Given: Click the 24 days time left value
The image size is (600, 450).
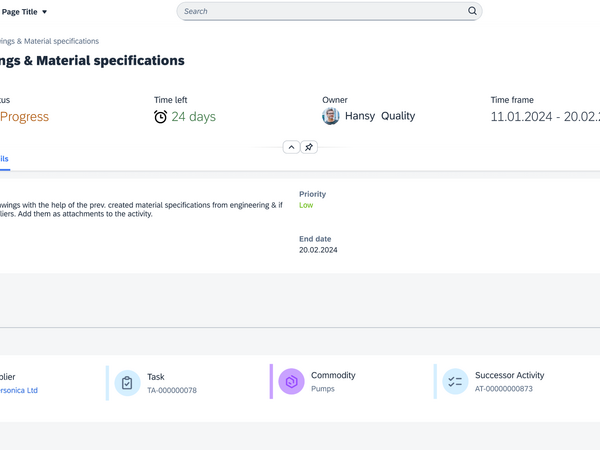Looking at the screenshot, I should [193, 117].
